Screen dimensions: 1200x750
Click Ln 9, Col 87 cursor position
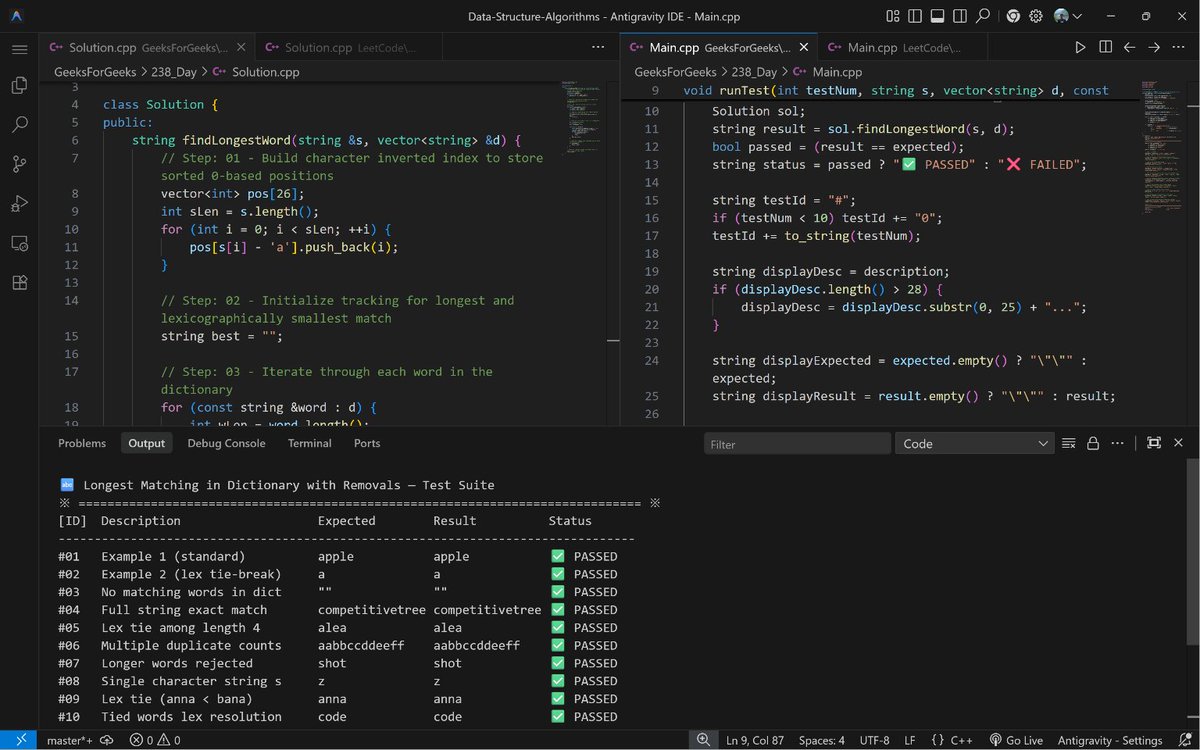coord(755,740)
